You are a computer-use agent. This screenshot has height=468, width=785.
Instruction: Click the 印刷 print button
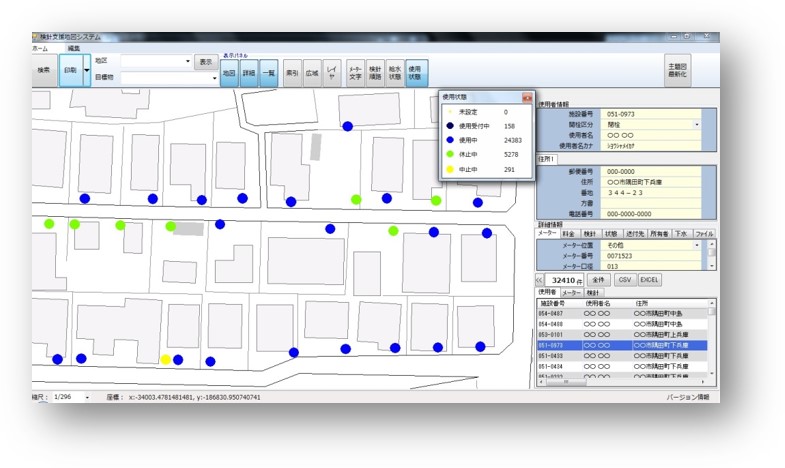(x=71, y=71)
